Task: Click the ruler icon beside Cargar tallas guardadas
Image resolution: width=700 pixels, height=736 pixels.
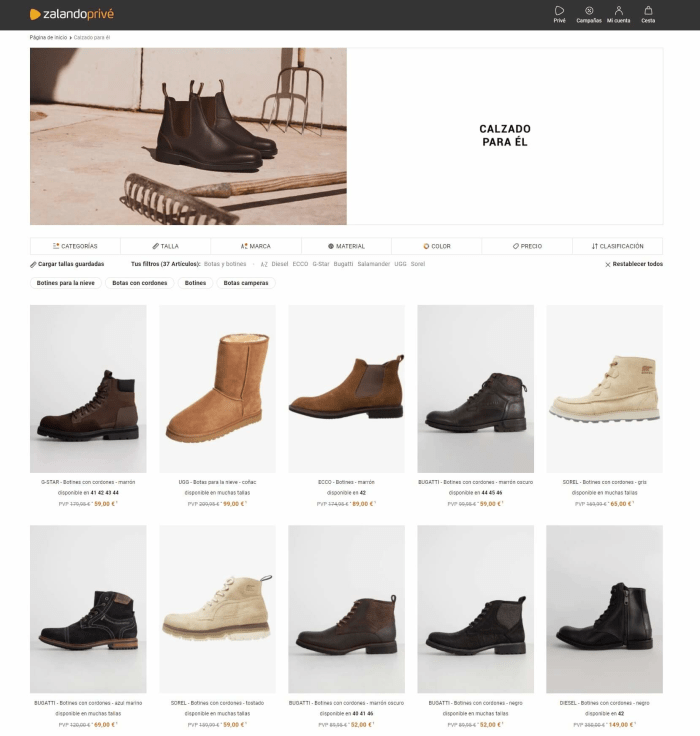Action: 33,265
